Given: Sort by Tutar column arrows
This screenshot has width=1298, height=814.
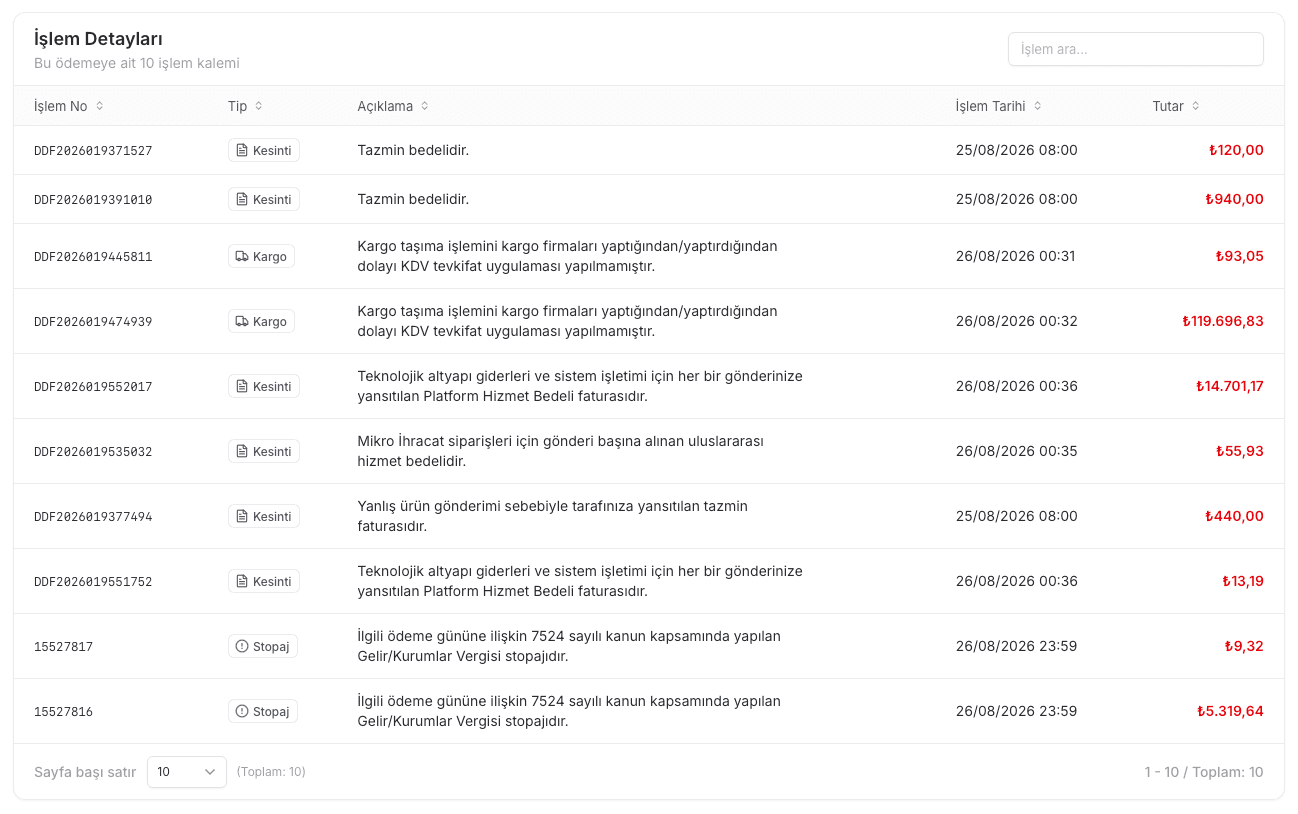Looking at the screenshot, I should [1195, 106].
